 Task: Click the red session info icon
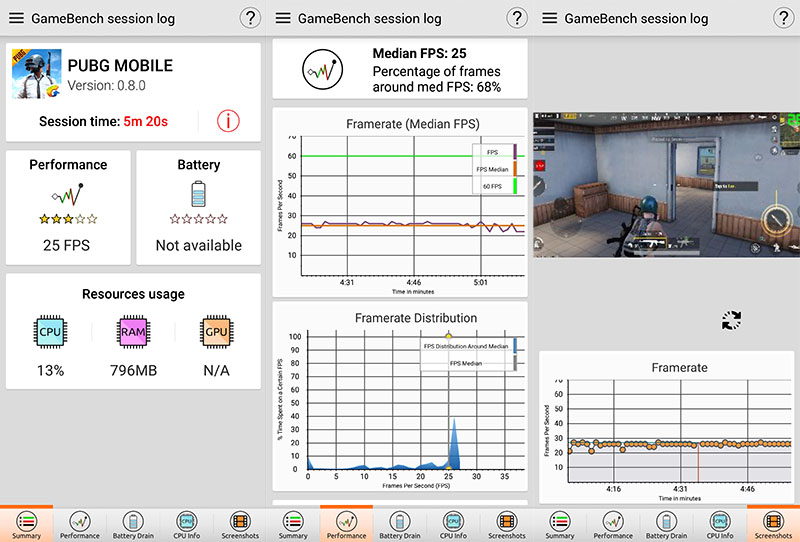tap(228, 121)
